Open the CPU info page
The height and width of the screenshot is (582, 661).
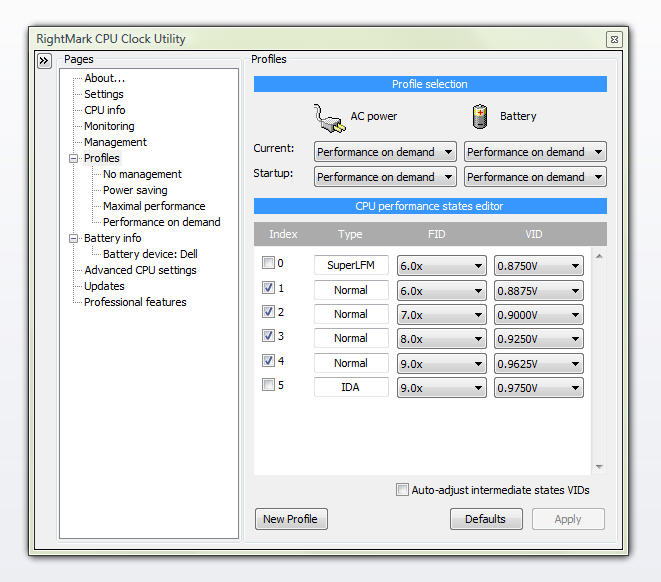coord(105,110)
